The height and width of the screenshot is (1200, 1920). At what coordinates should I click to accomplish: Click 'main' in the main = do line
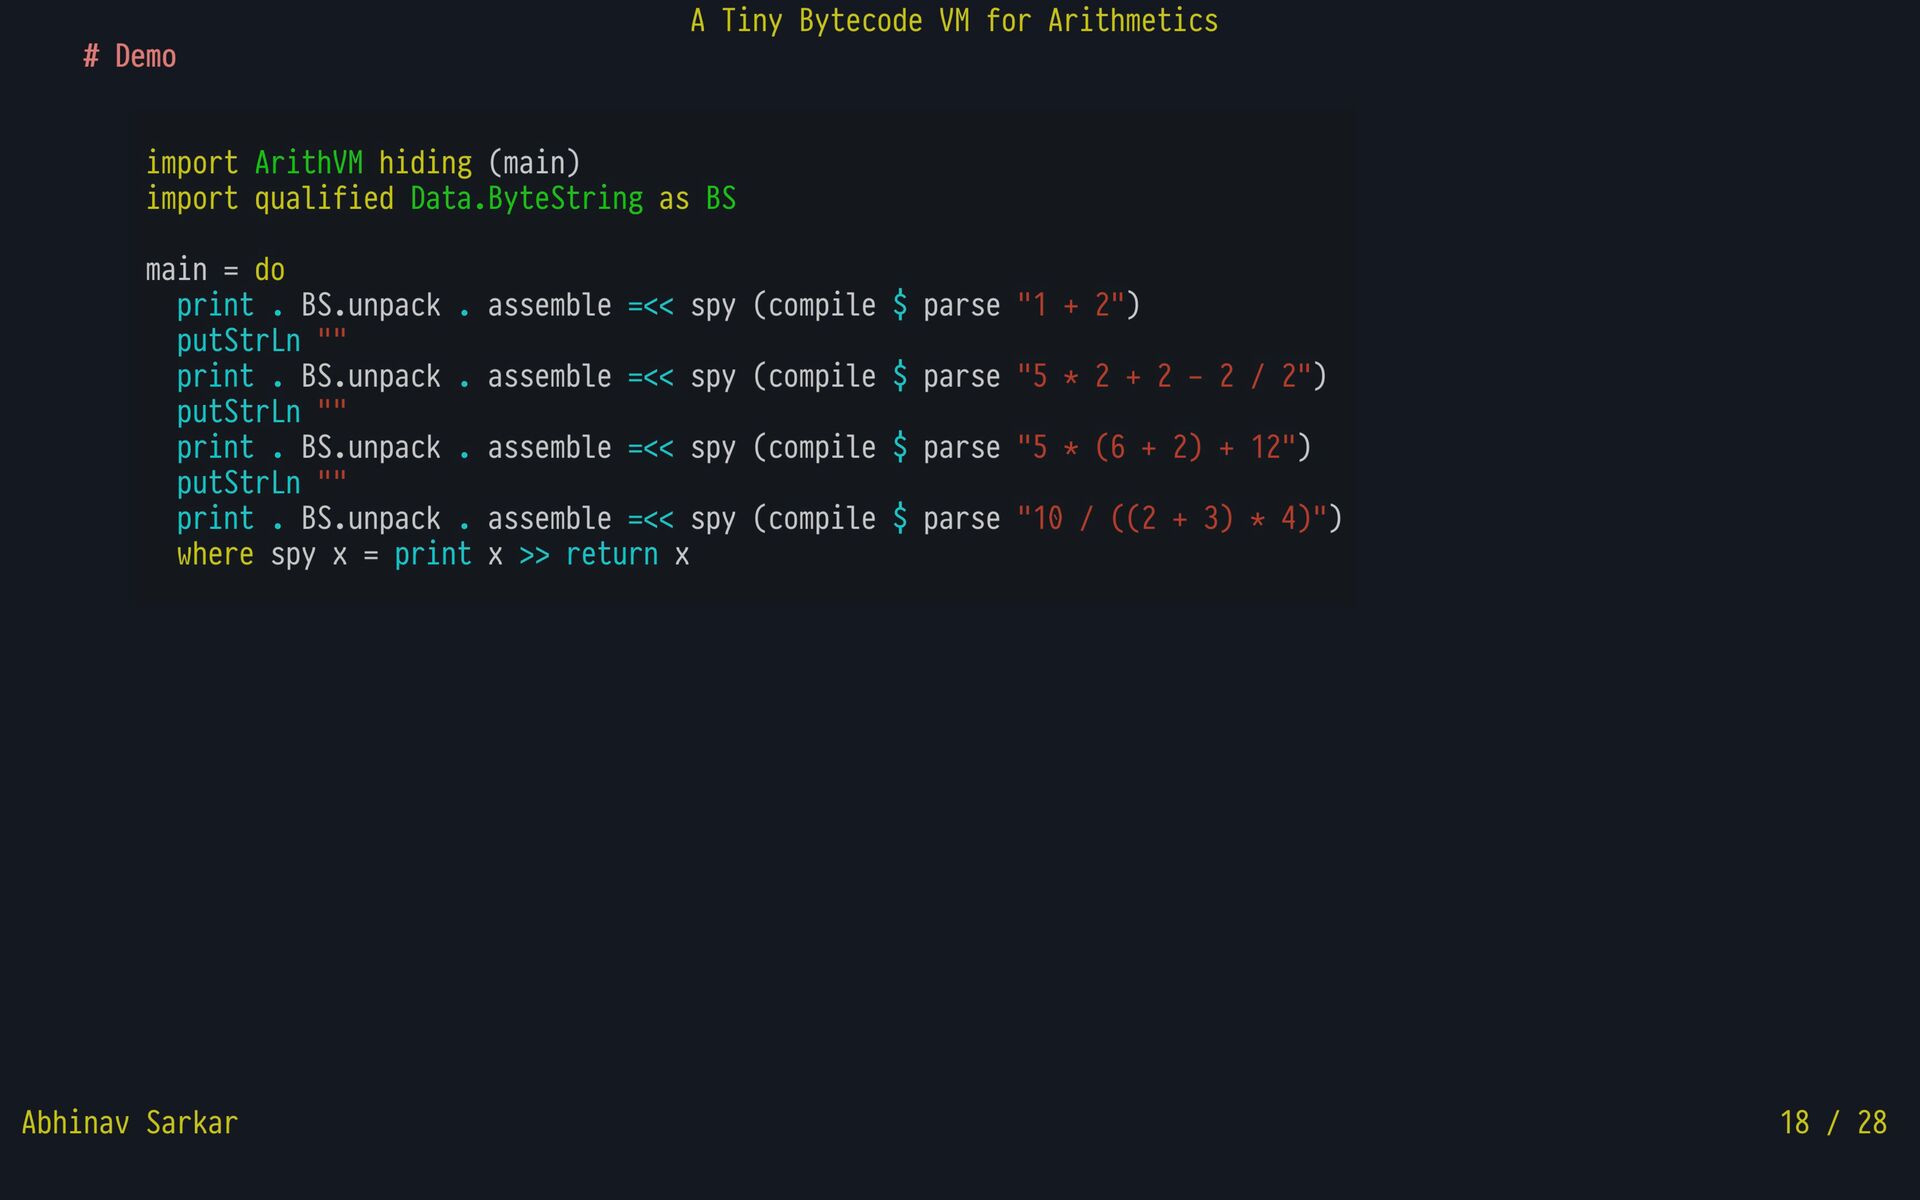pos(176,270)
